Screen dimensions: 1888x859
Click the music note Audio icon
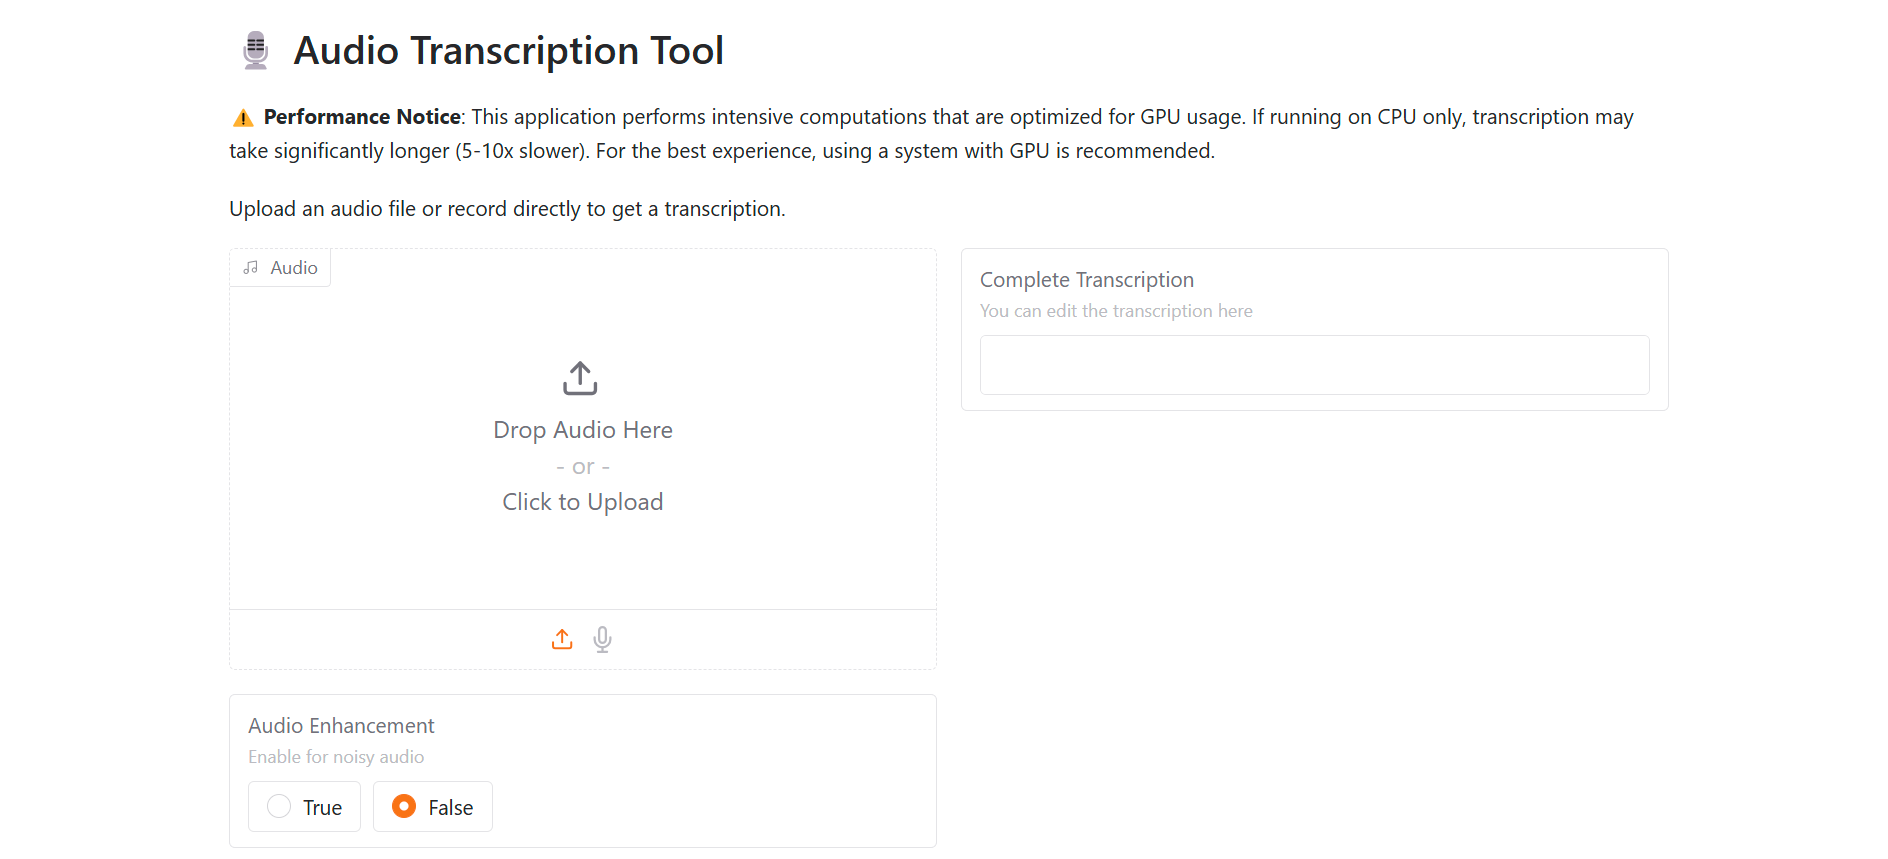[251, 268]
